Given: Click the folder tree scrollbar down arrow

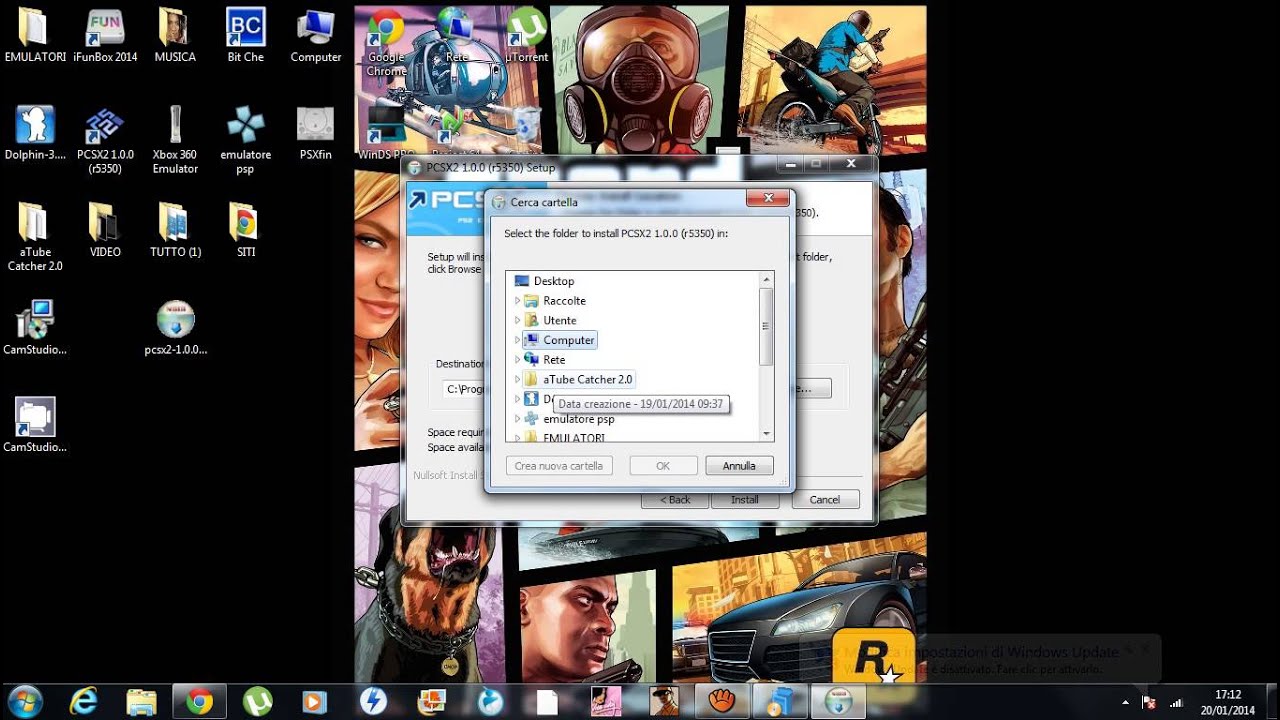Looking at the screenshot, I should [767, 434].
